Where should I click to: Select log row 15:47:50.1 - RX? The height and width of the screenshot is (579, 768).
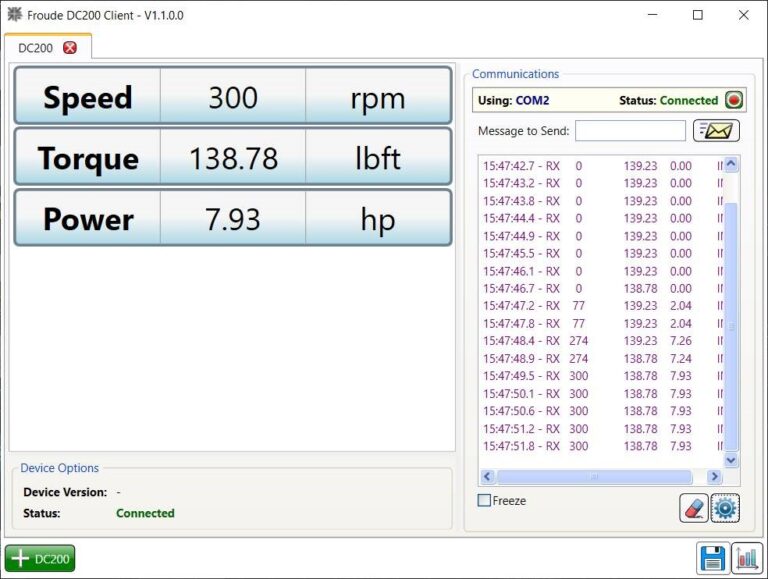click(601, 393)
